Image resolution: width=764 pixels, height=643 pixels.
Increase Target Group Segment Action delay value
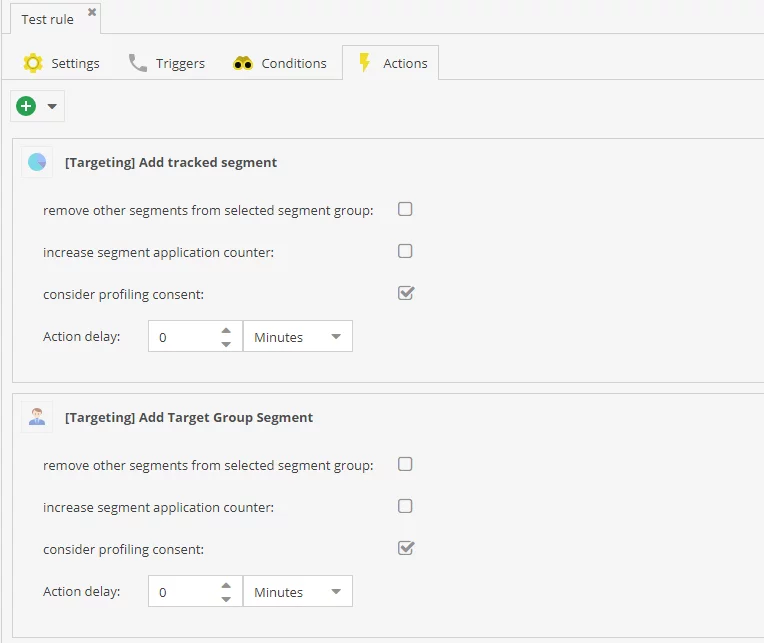(x=226, y=585)
